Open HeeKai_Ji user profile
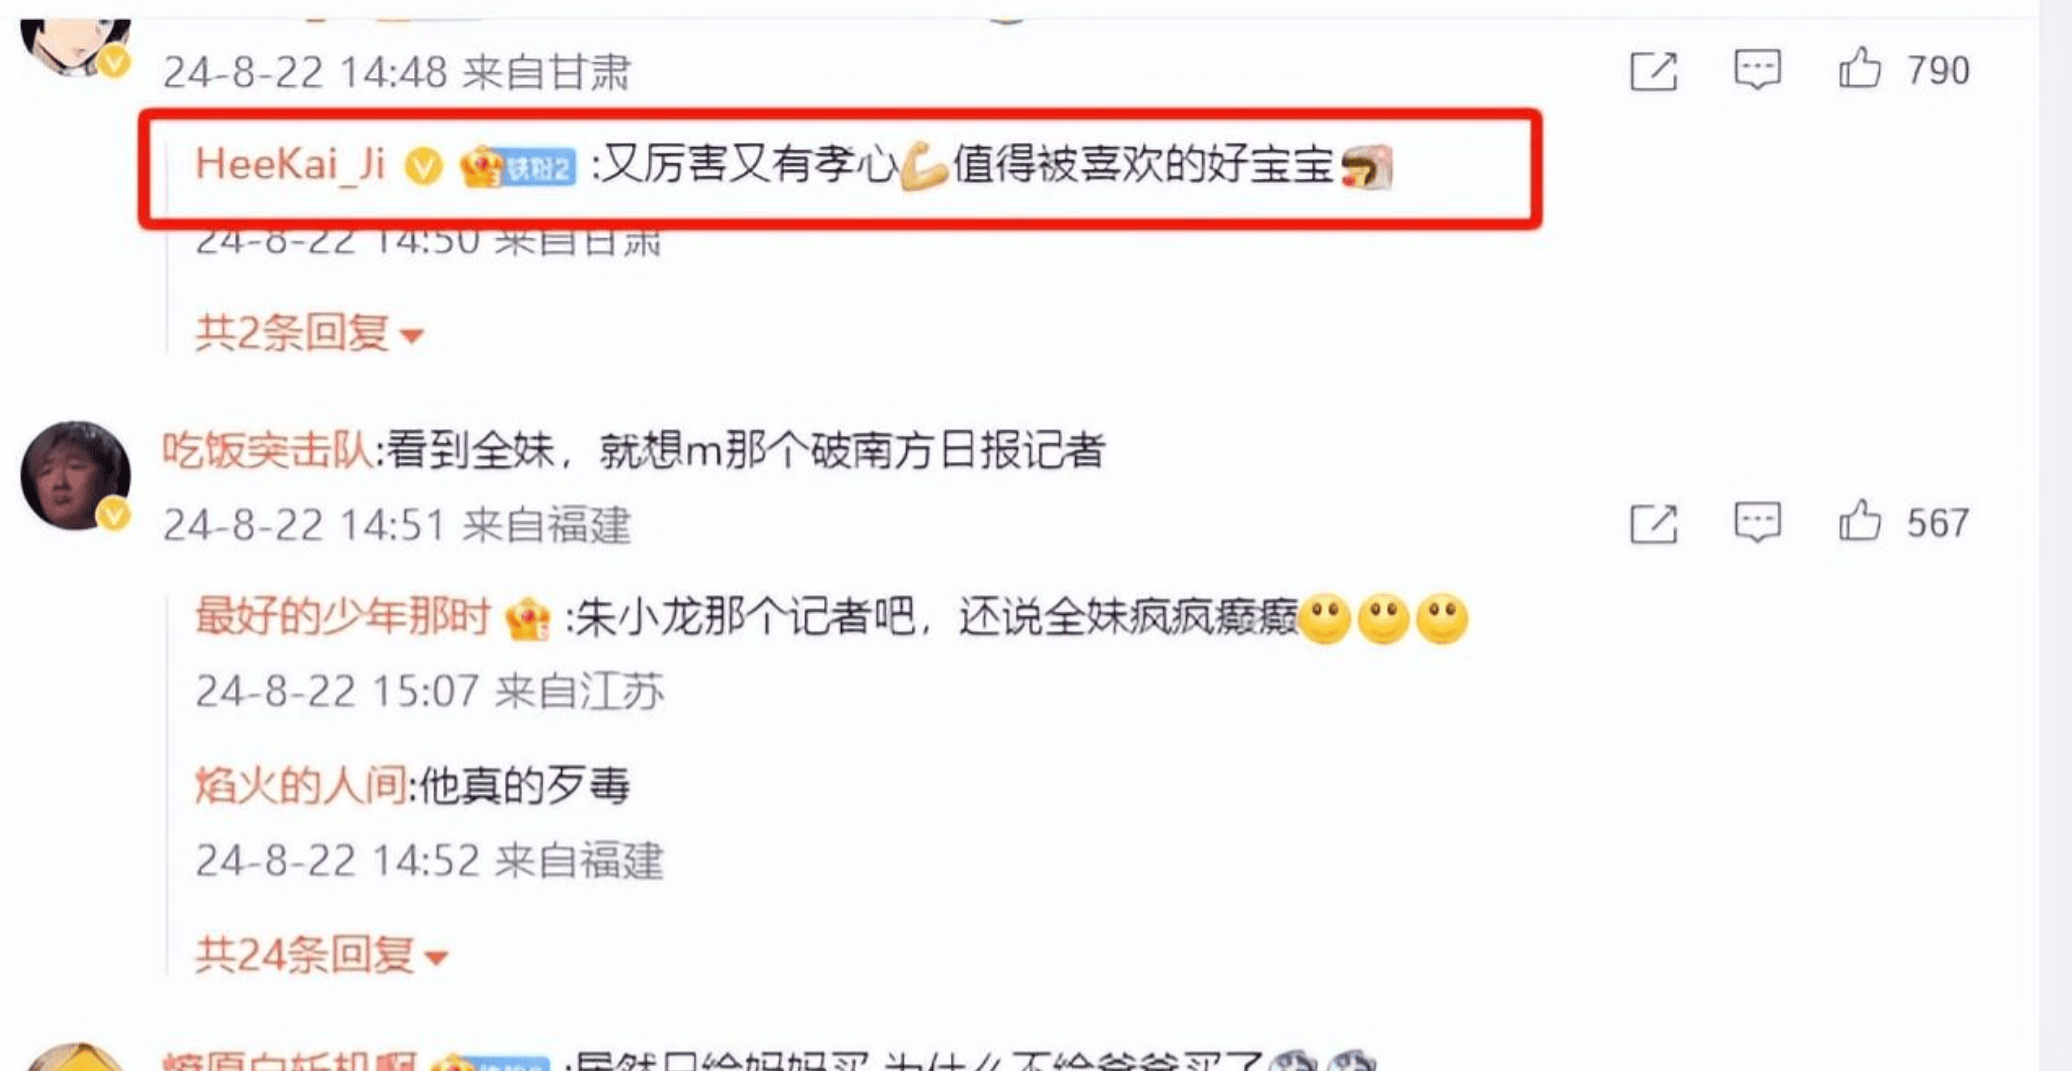This screenshot has height=1071, width=2072. coord(290,164)
